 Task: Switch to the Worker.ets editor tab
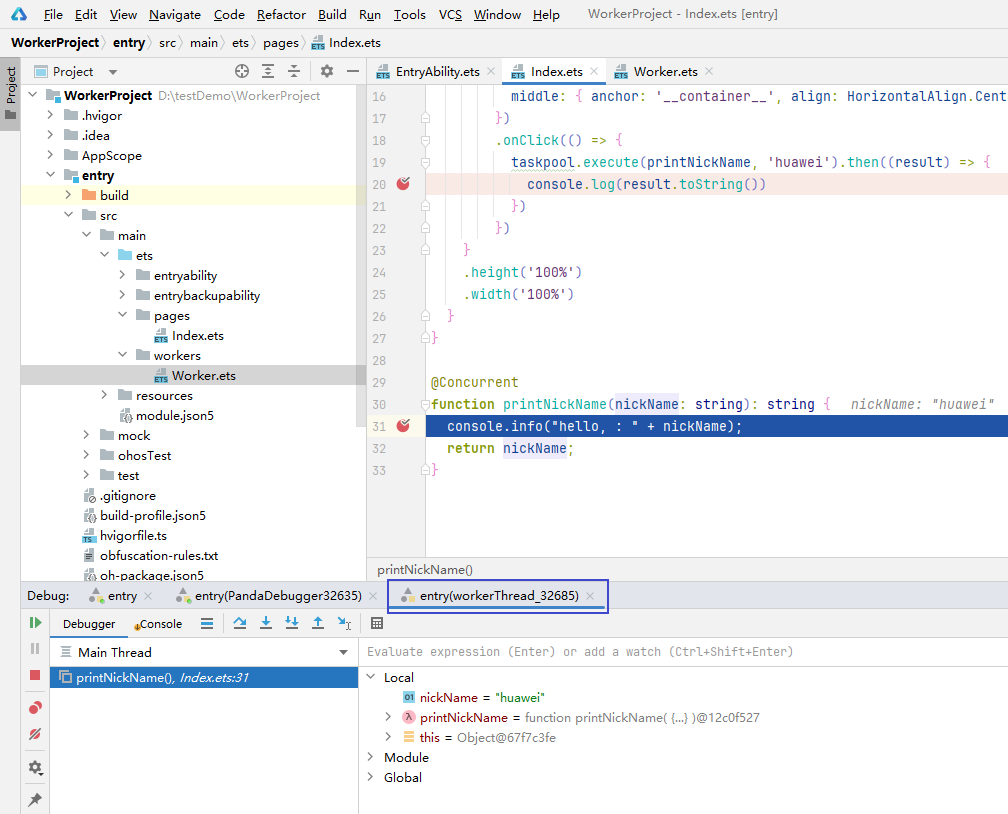(664, 71)
